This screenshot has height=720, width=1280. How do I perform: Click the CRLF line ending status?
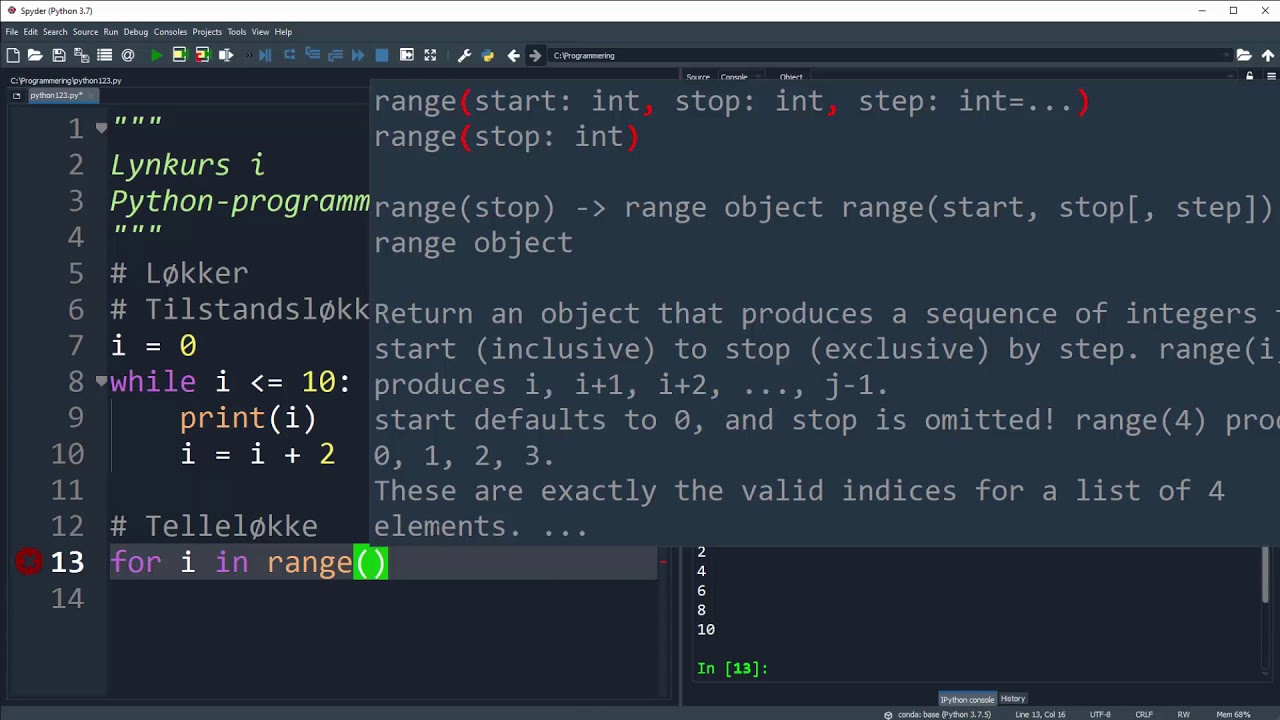pyautogui.click(x=1144, y=714)
